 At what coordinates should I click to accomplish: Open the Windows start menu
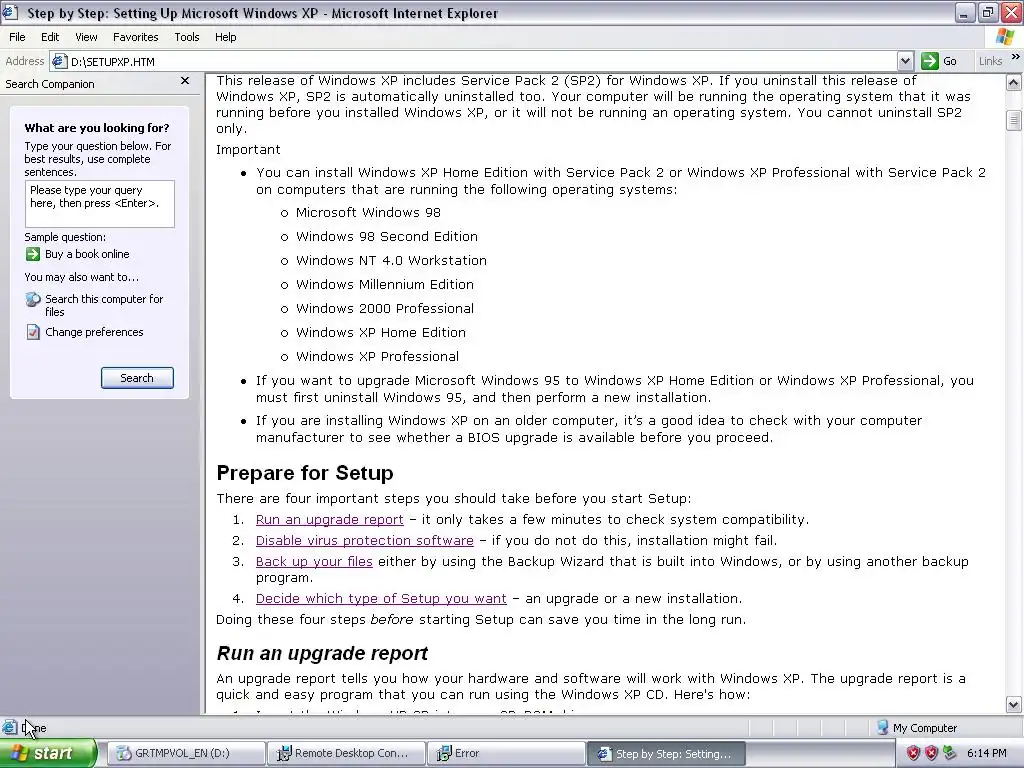[48, 753]
